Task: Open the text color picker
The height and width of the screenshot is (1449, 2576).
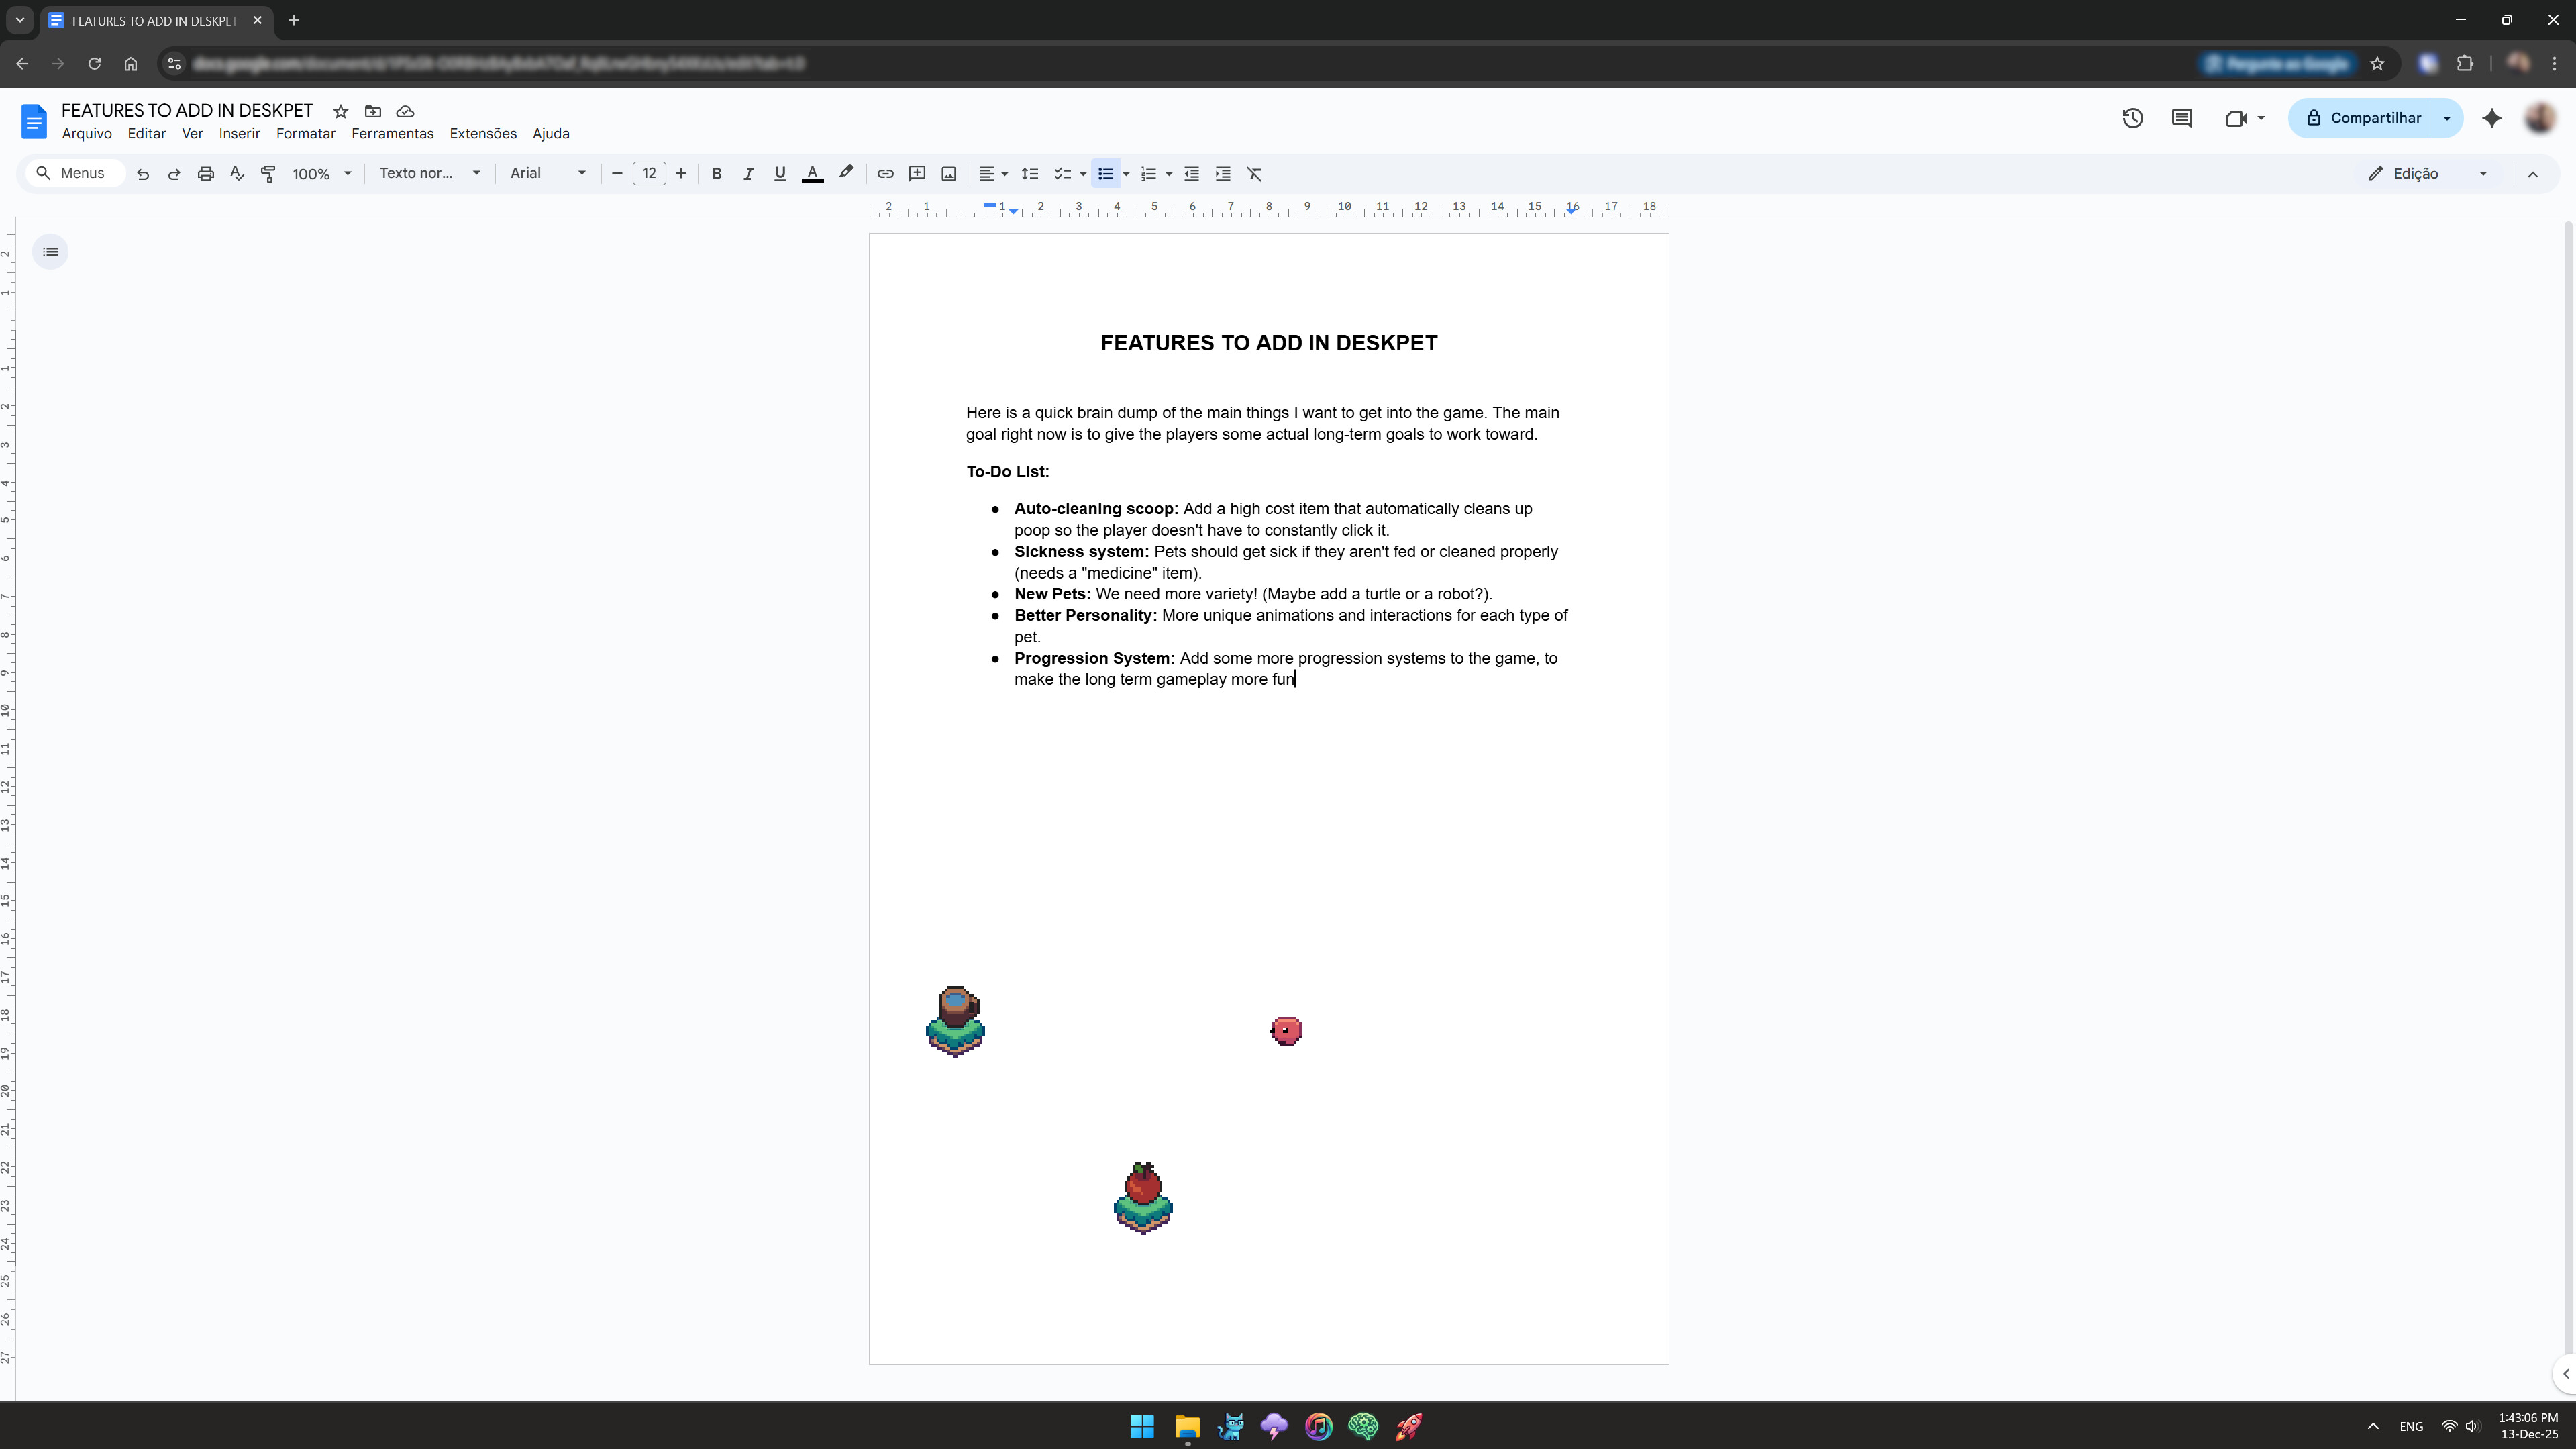Action: 812,173
